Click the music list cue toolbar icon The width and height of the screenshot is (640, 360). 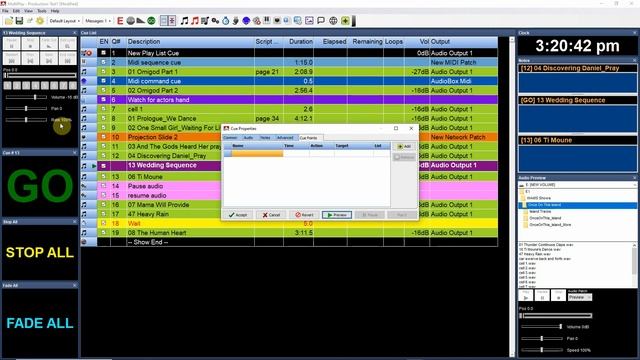(x=205, y=20)
